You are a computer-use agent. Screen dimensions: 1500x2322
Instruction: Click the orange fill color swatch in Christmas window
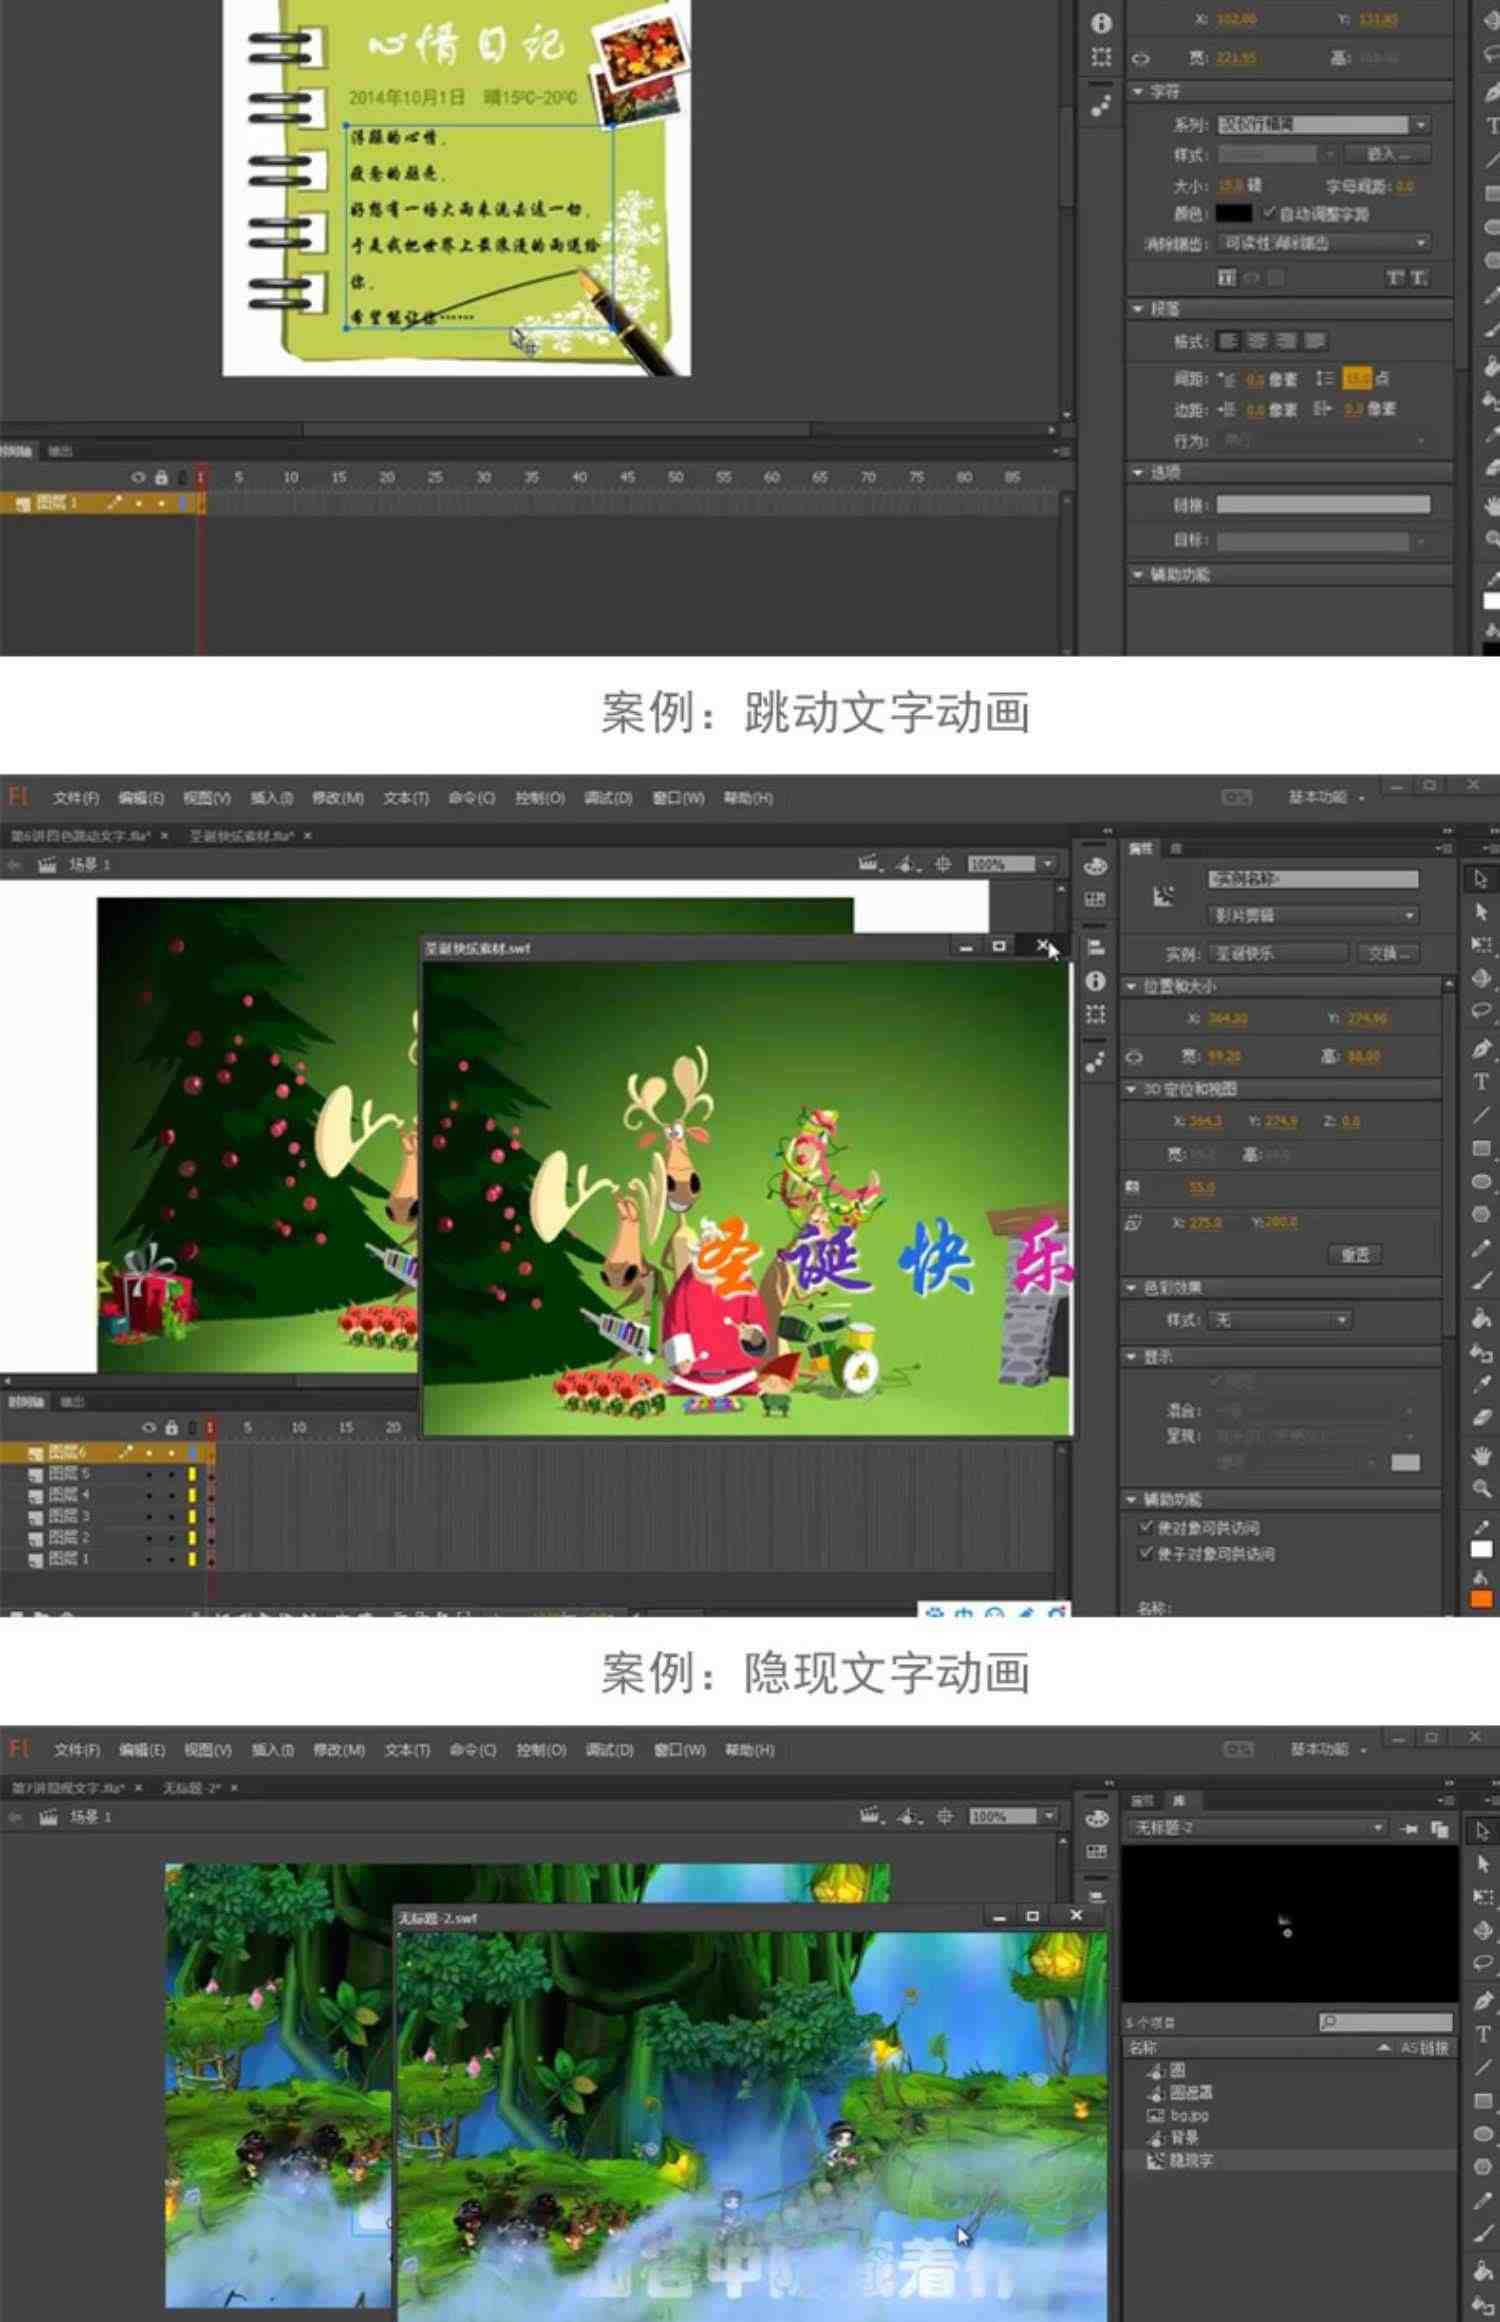click(1481, 1599)
